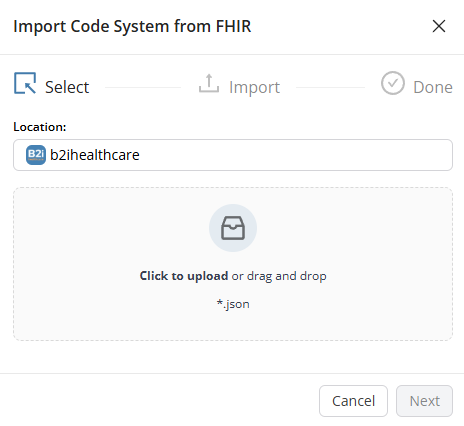
Task: Click the Select step cursor icon
Action: coord(25,83)
